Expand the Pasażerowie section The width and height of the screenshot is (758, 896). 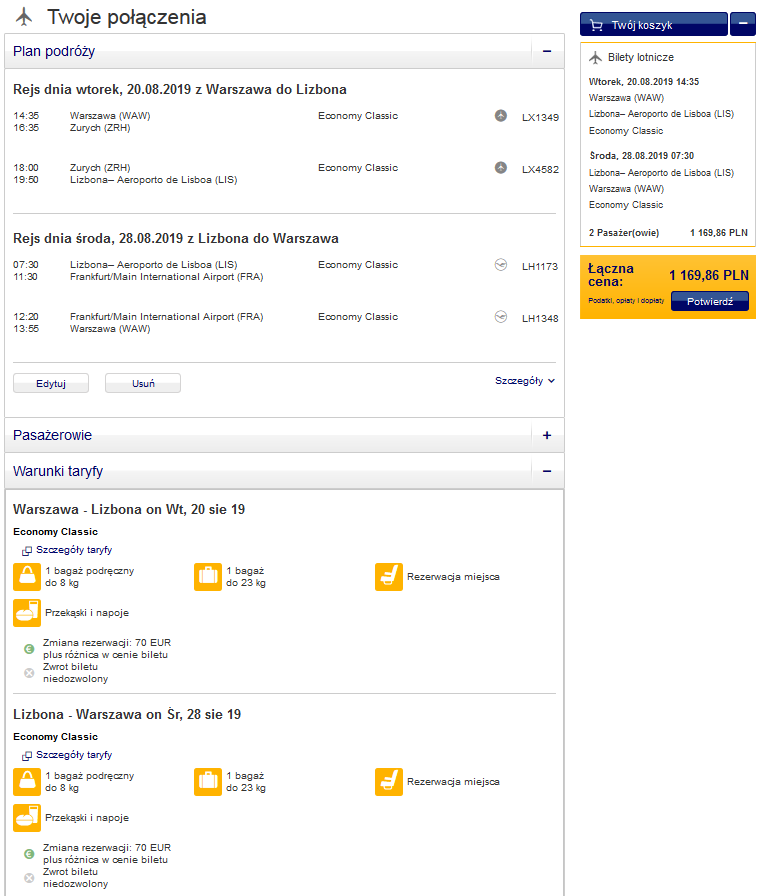click(547, 435)
